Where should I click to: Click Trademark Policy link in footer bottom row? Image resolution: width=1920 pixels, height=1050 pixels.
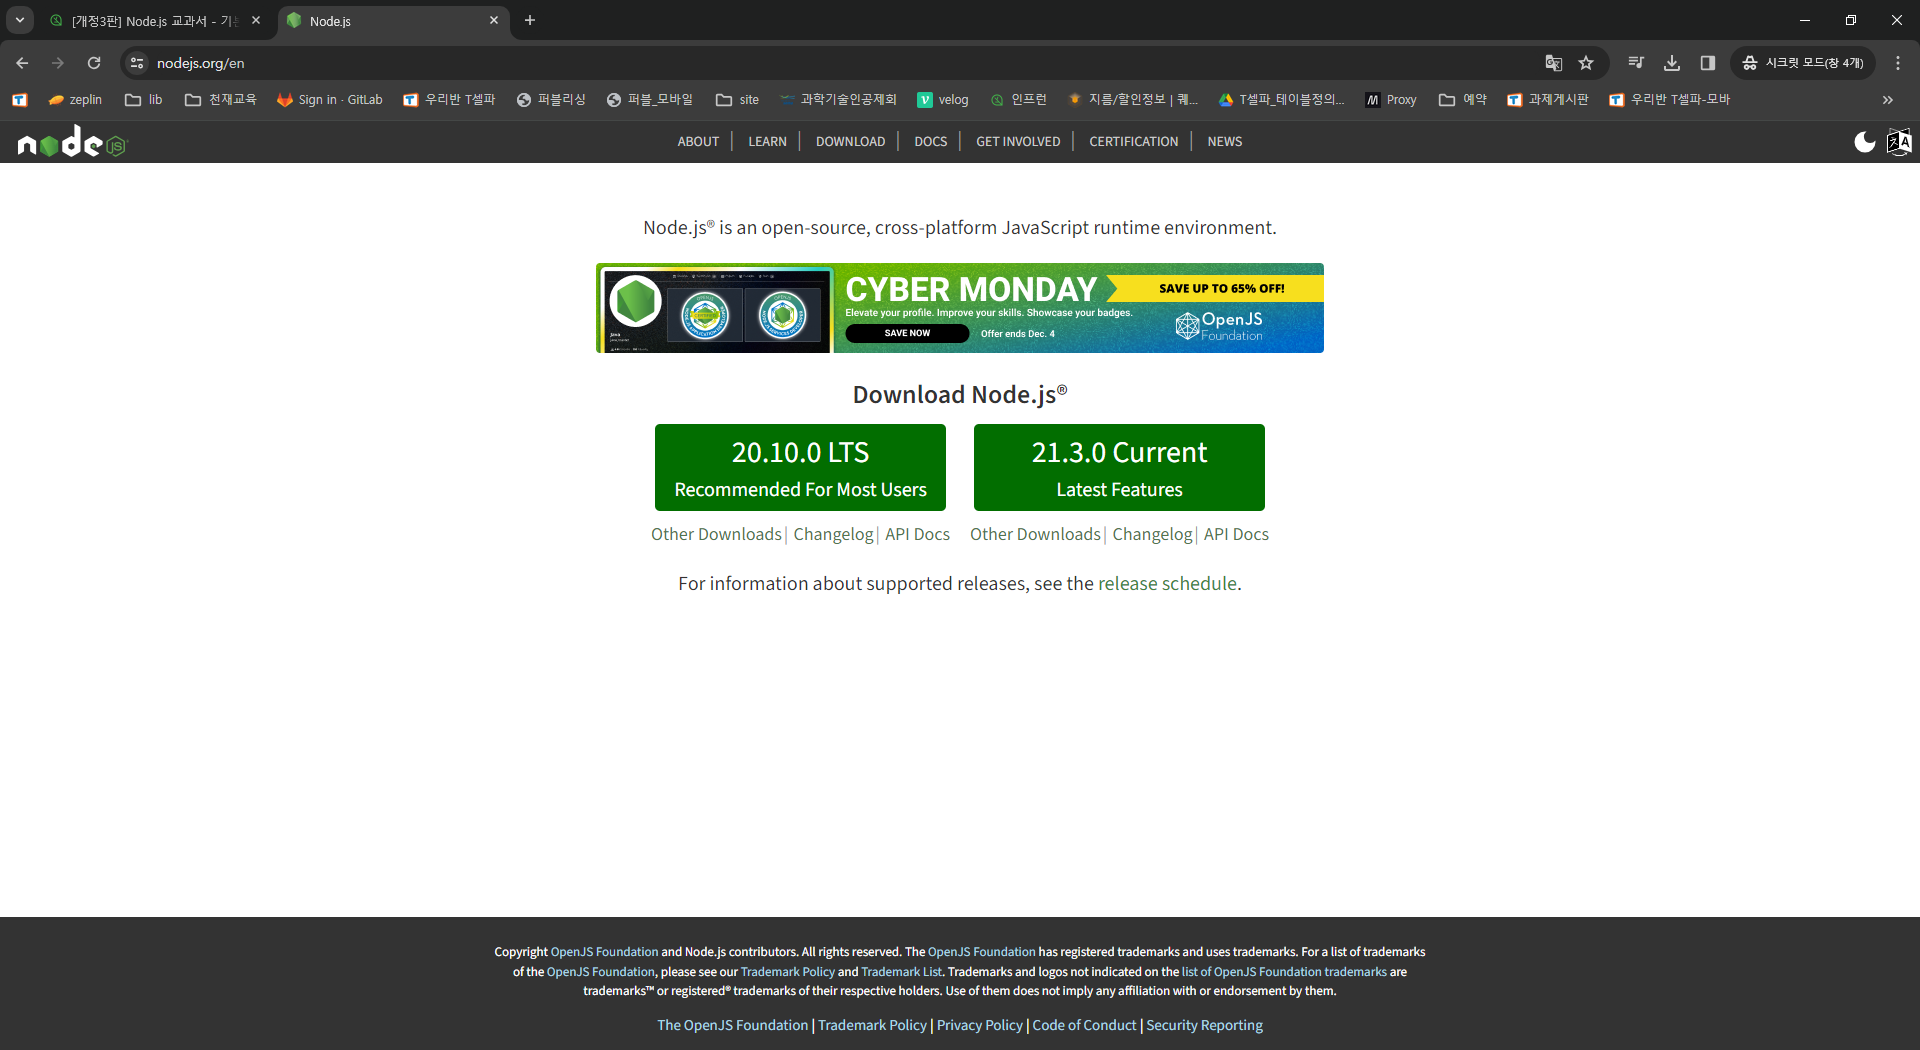[872, 1025]
